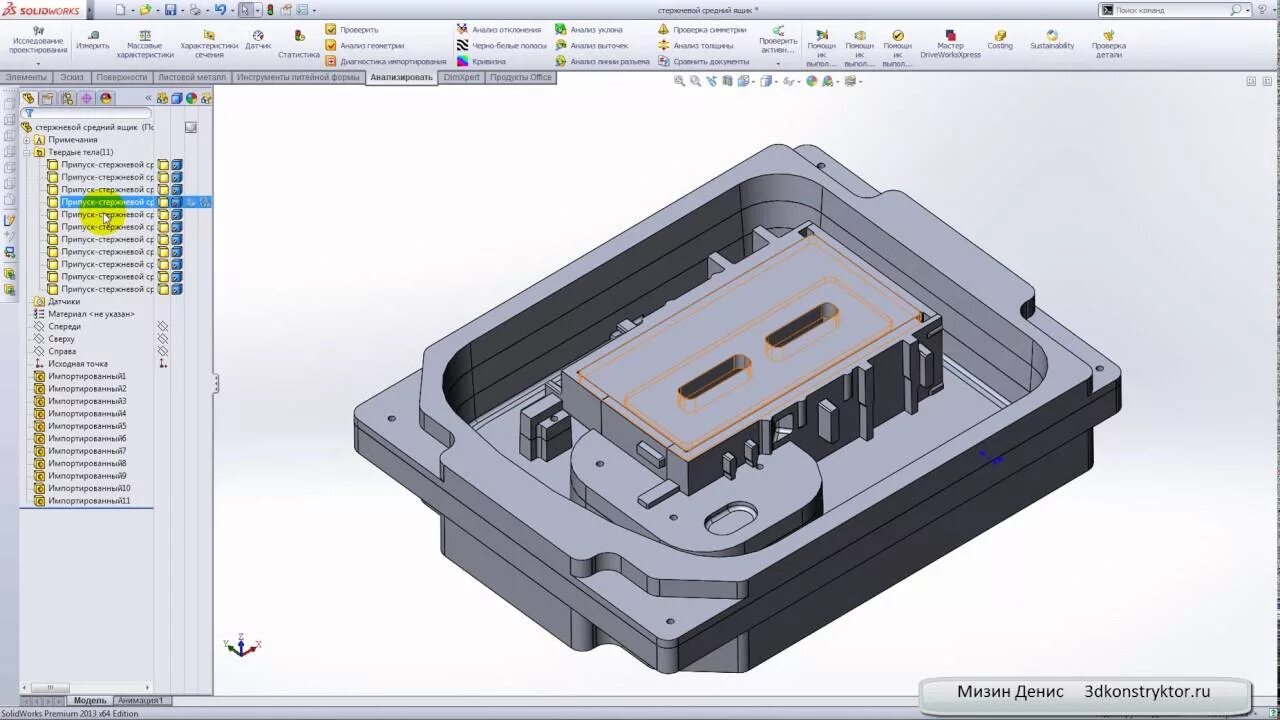Toggle visibility icon of first Припуск body
The image size is (1280, 720).
[x=163, y=165]
